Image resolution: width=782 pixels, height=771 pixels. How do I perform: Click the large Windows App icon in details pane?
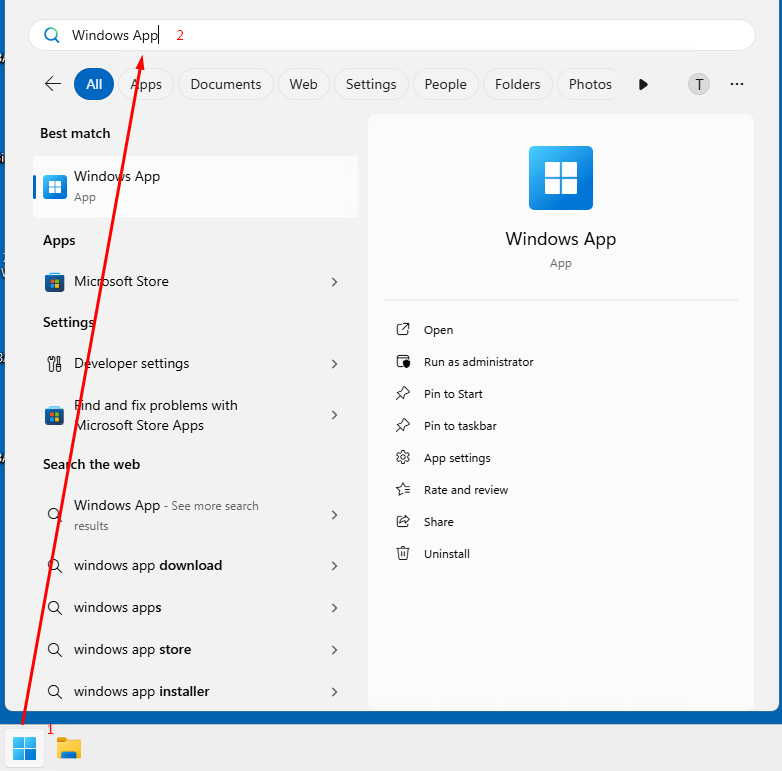[x=561, y=178]
